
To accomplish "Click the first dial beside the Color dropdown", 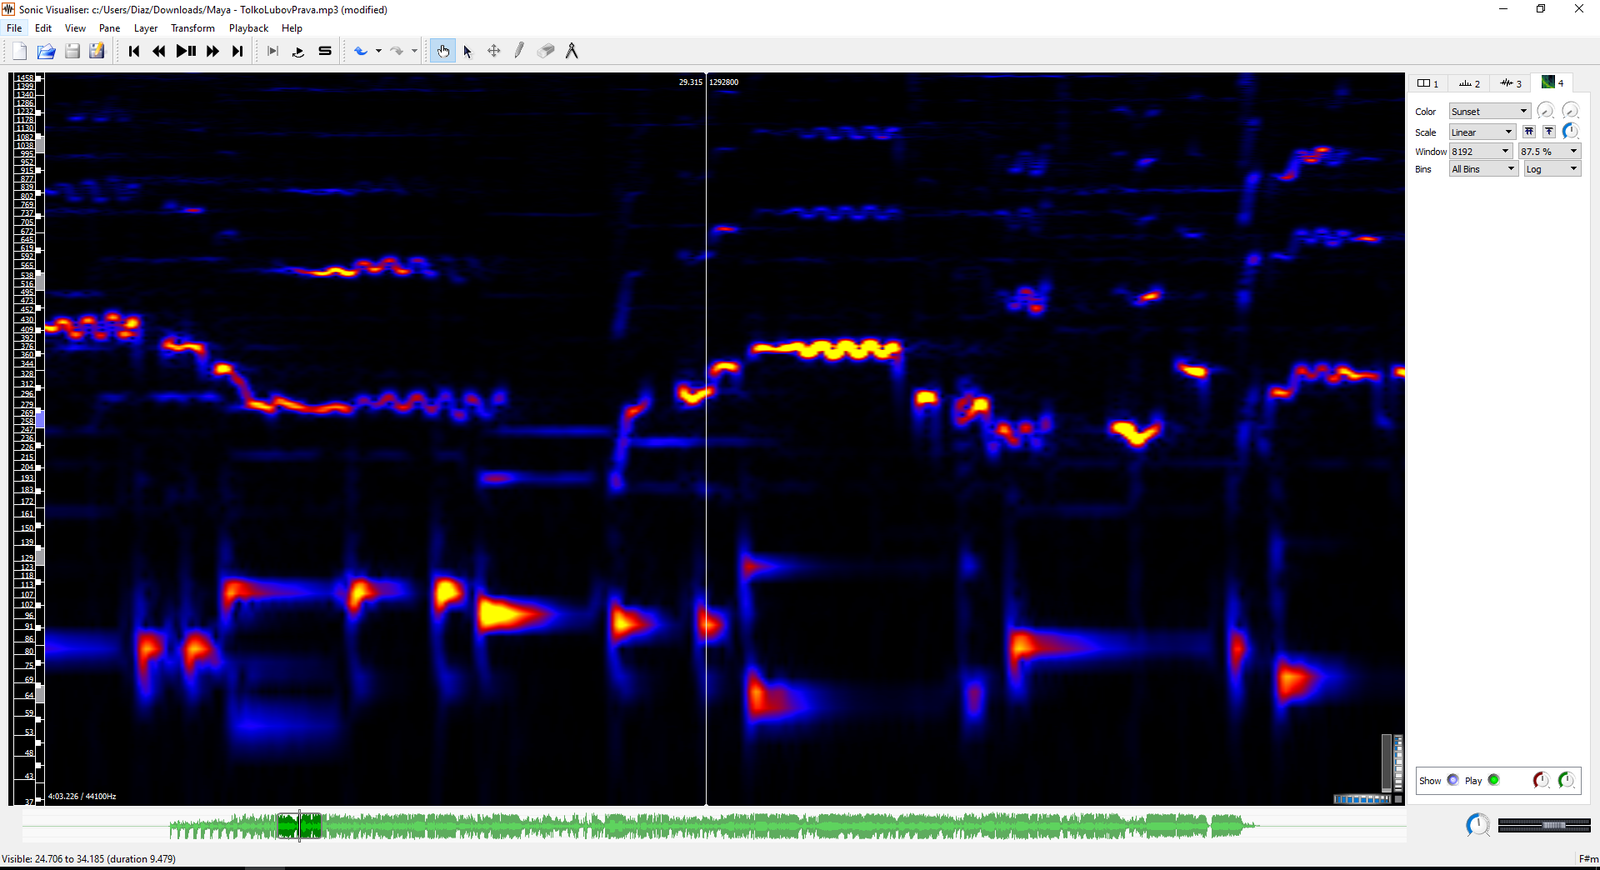I will pos(1545,111).
